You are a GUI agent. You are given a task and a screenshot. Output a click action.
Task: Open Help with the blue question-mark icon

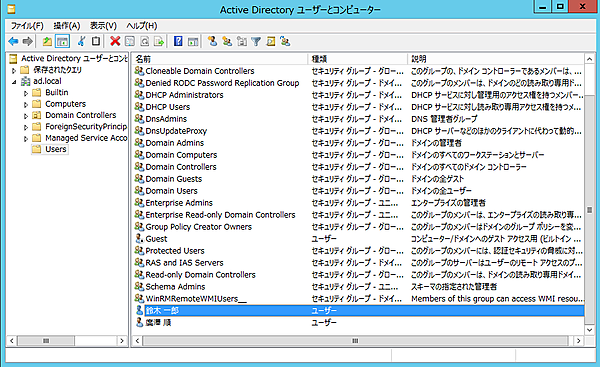click(x=178, y=41)
